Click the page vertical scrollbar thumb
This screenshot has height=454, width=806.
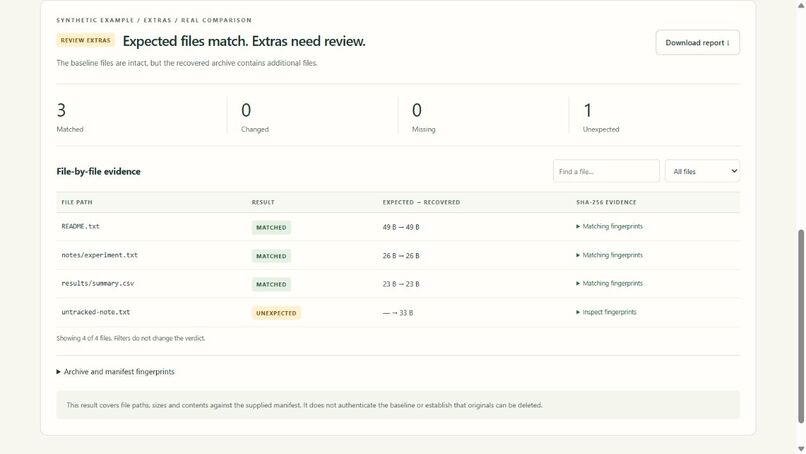click(801, 326)
